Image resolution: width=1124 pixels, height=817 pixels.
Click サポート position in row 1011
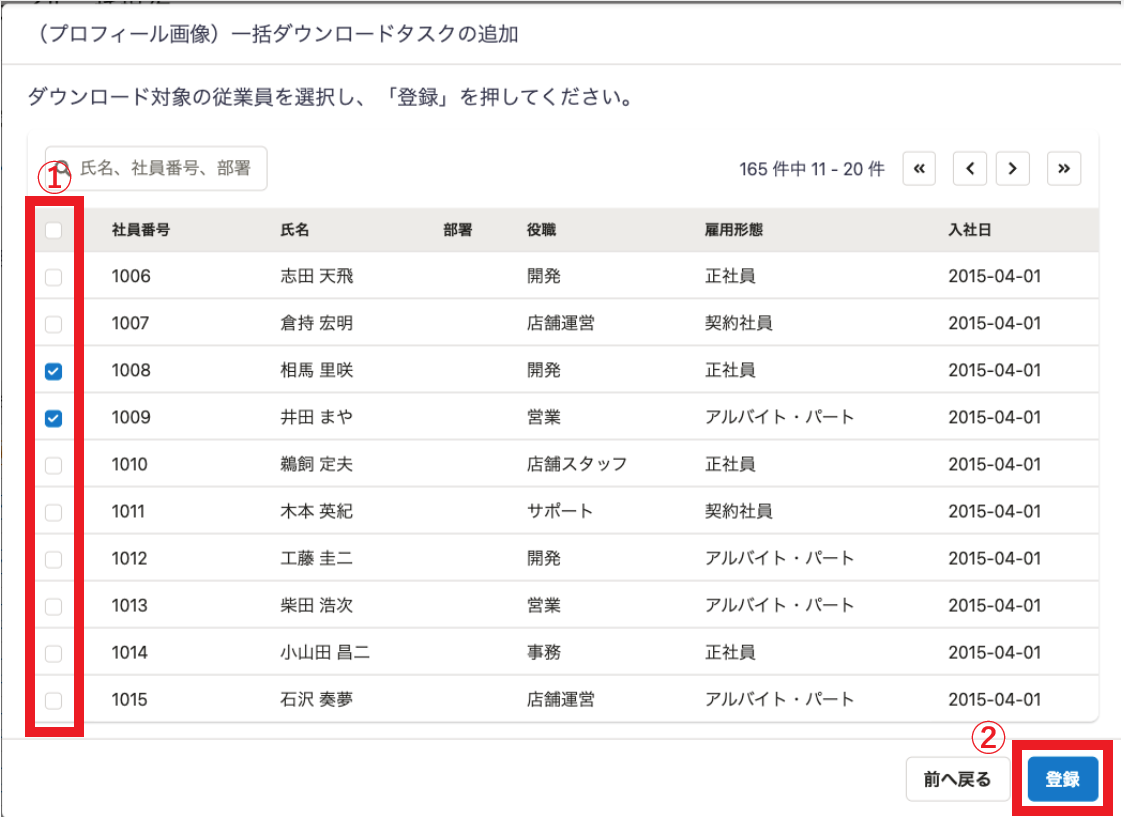[x=560, y=512]
